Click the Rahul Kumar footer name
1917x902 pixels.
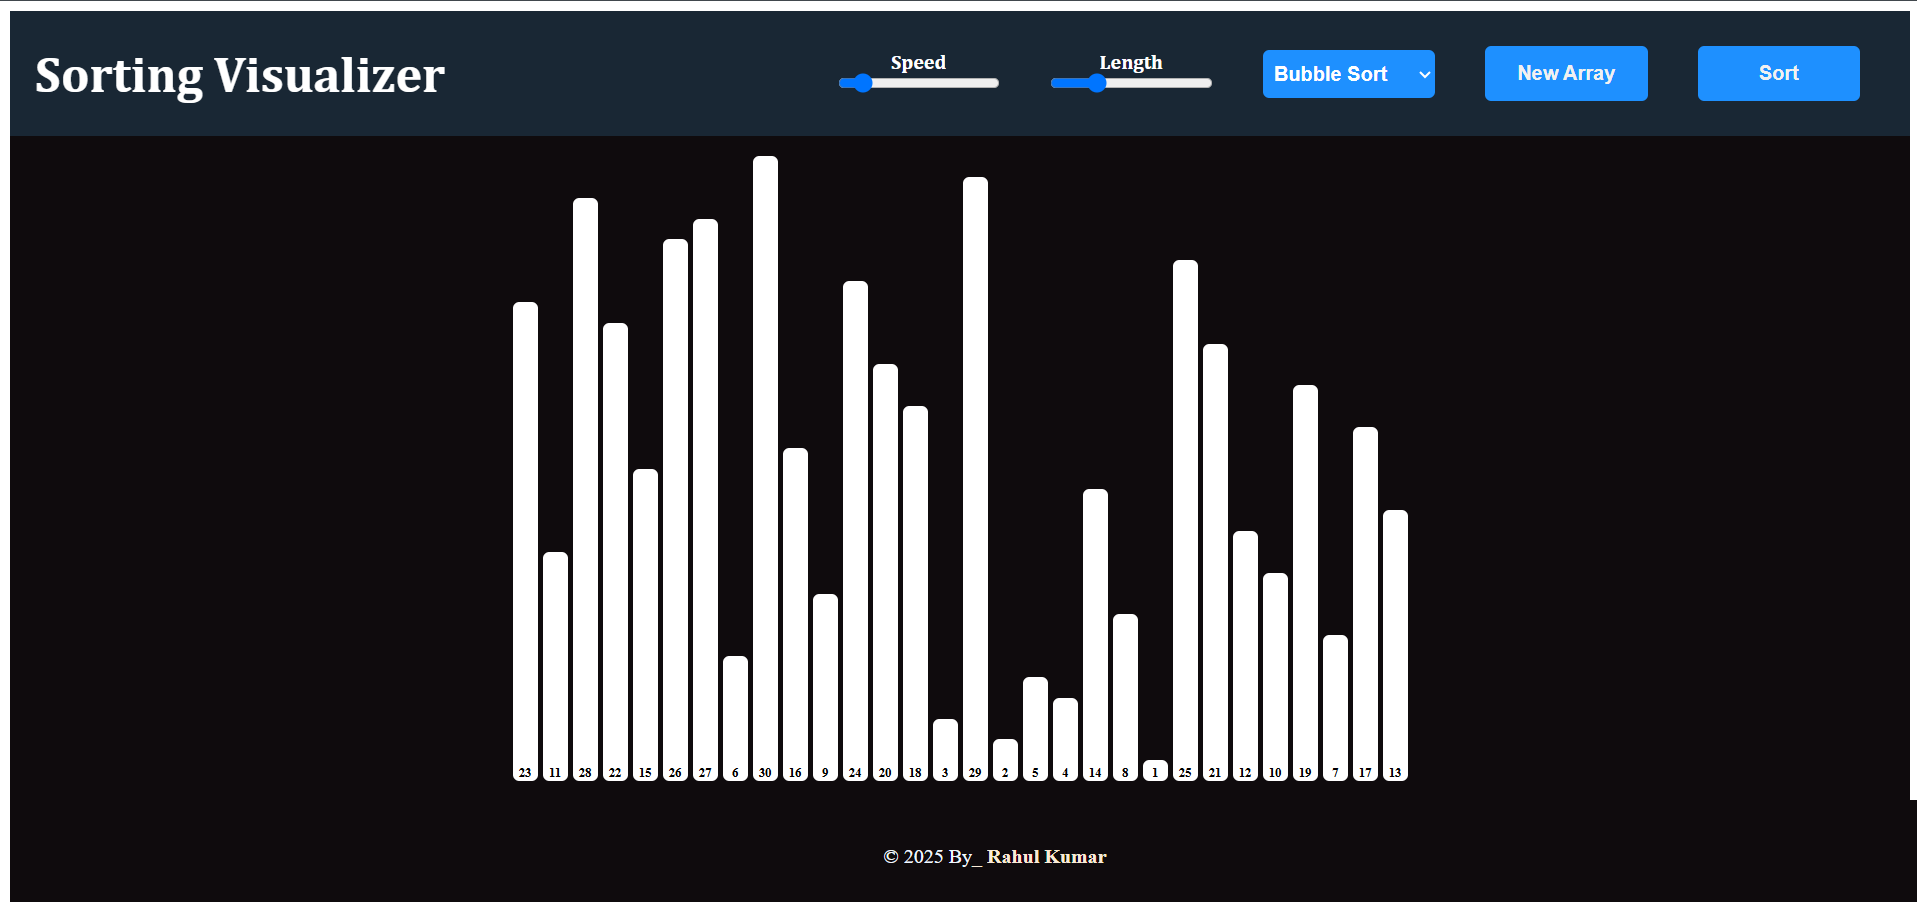point(1046,857)
